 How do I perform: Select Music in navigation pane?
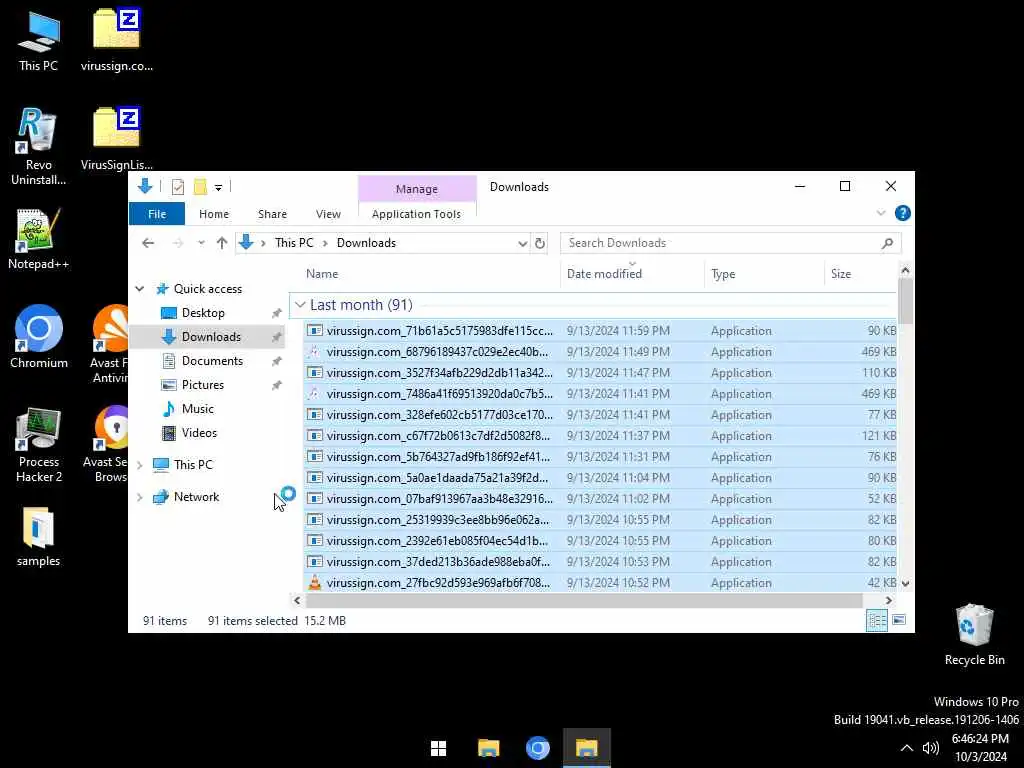197,409
